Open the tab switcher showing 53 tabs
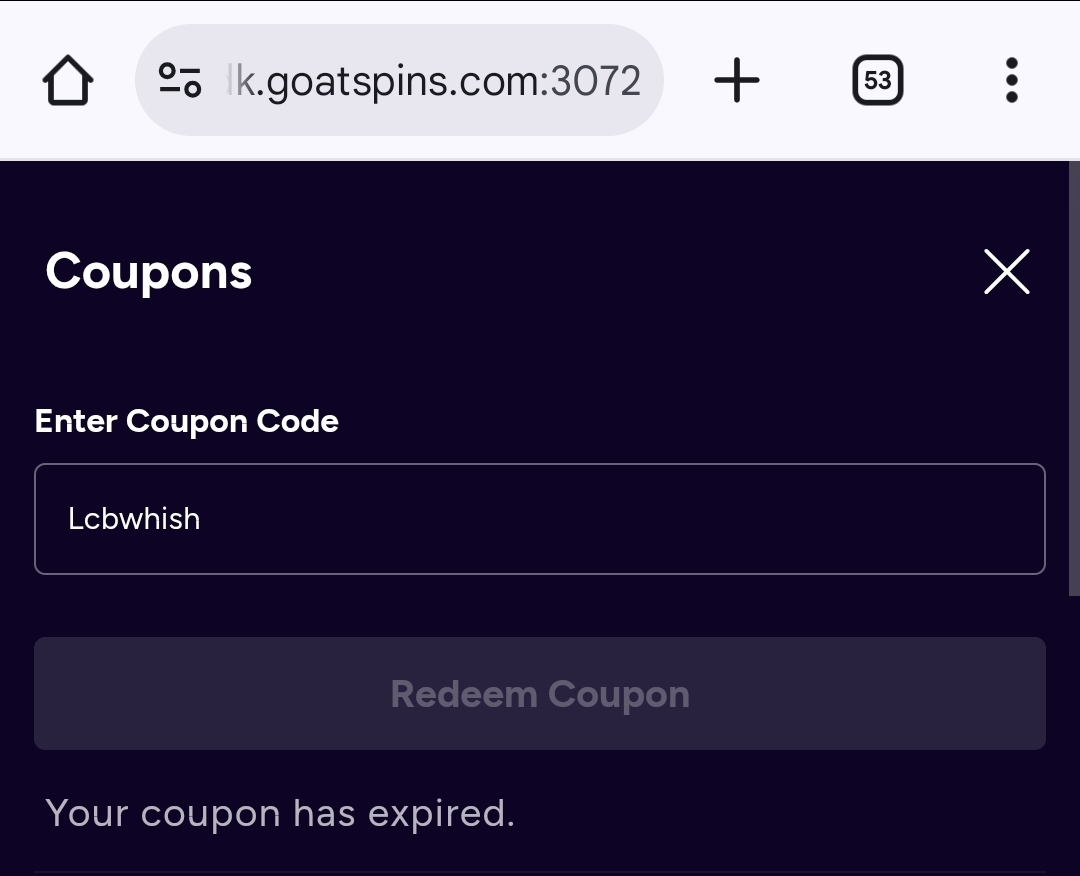 877,80
